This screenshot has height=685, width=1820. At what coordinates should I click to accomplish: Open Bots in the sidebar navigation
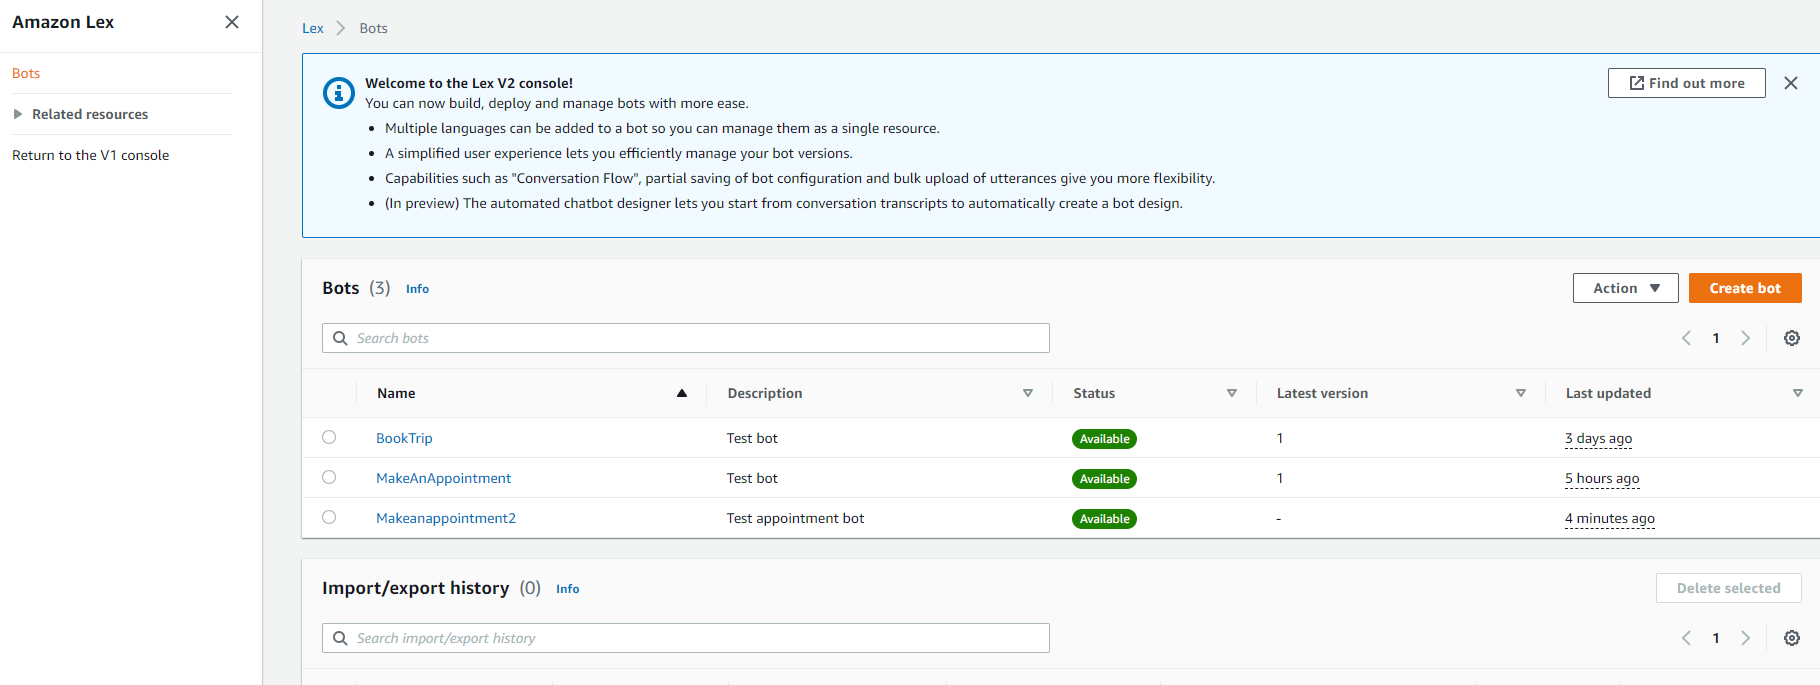26,73
